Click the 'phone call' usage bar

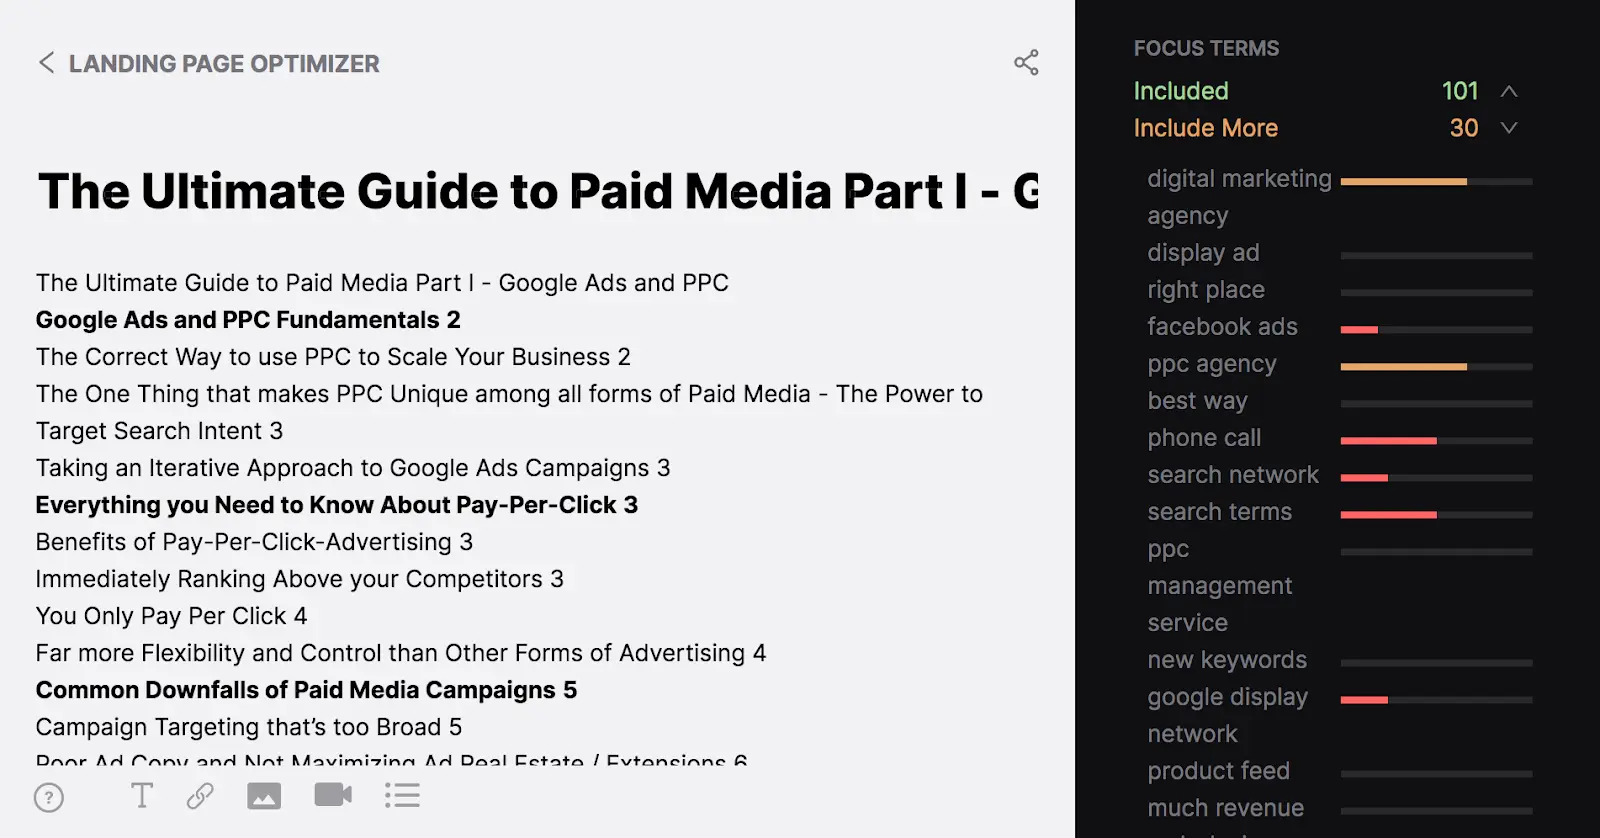pyautogui.click(x=1436, y=441)
